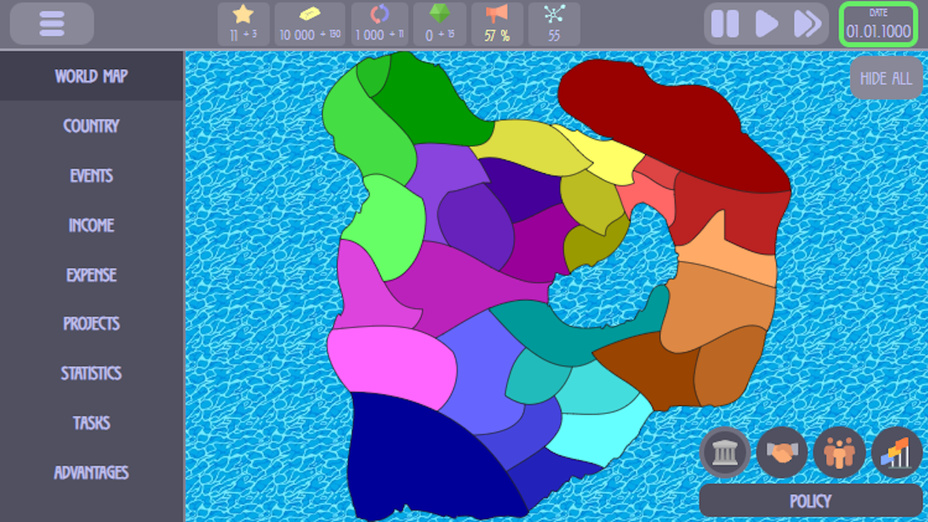
Task: Open the hamburger menu
Action: [x=52, y=24]
